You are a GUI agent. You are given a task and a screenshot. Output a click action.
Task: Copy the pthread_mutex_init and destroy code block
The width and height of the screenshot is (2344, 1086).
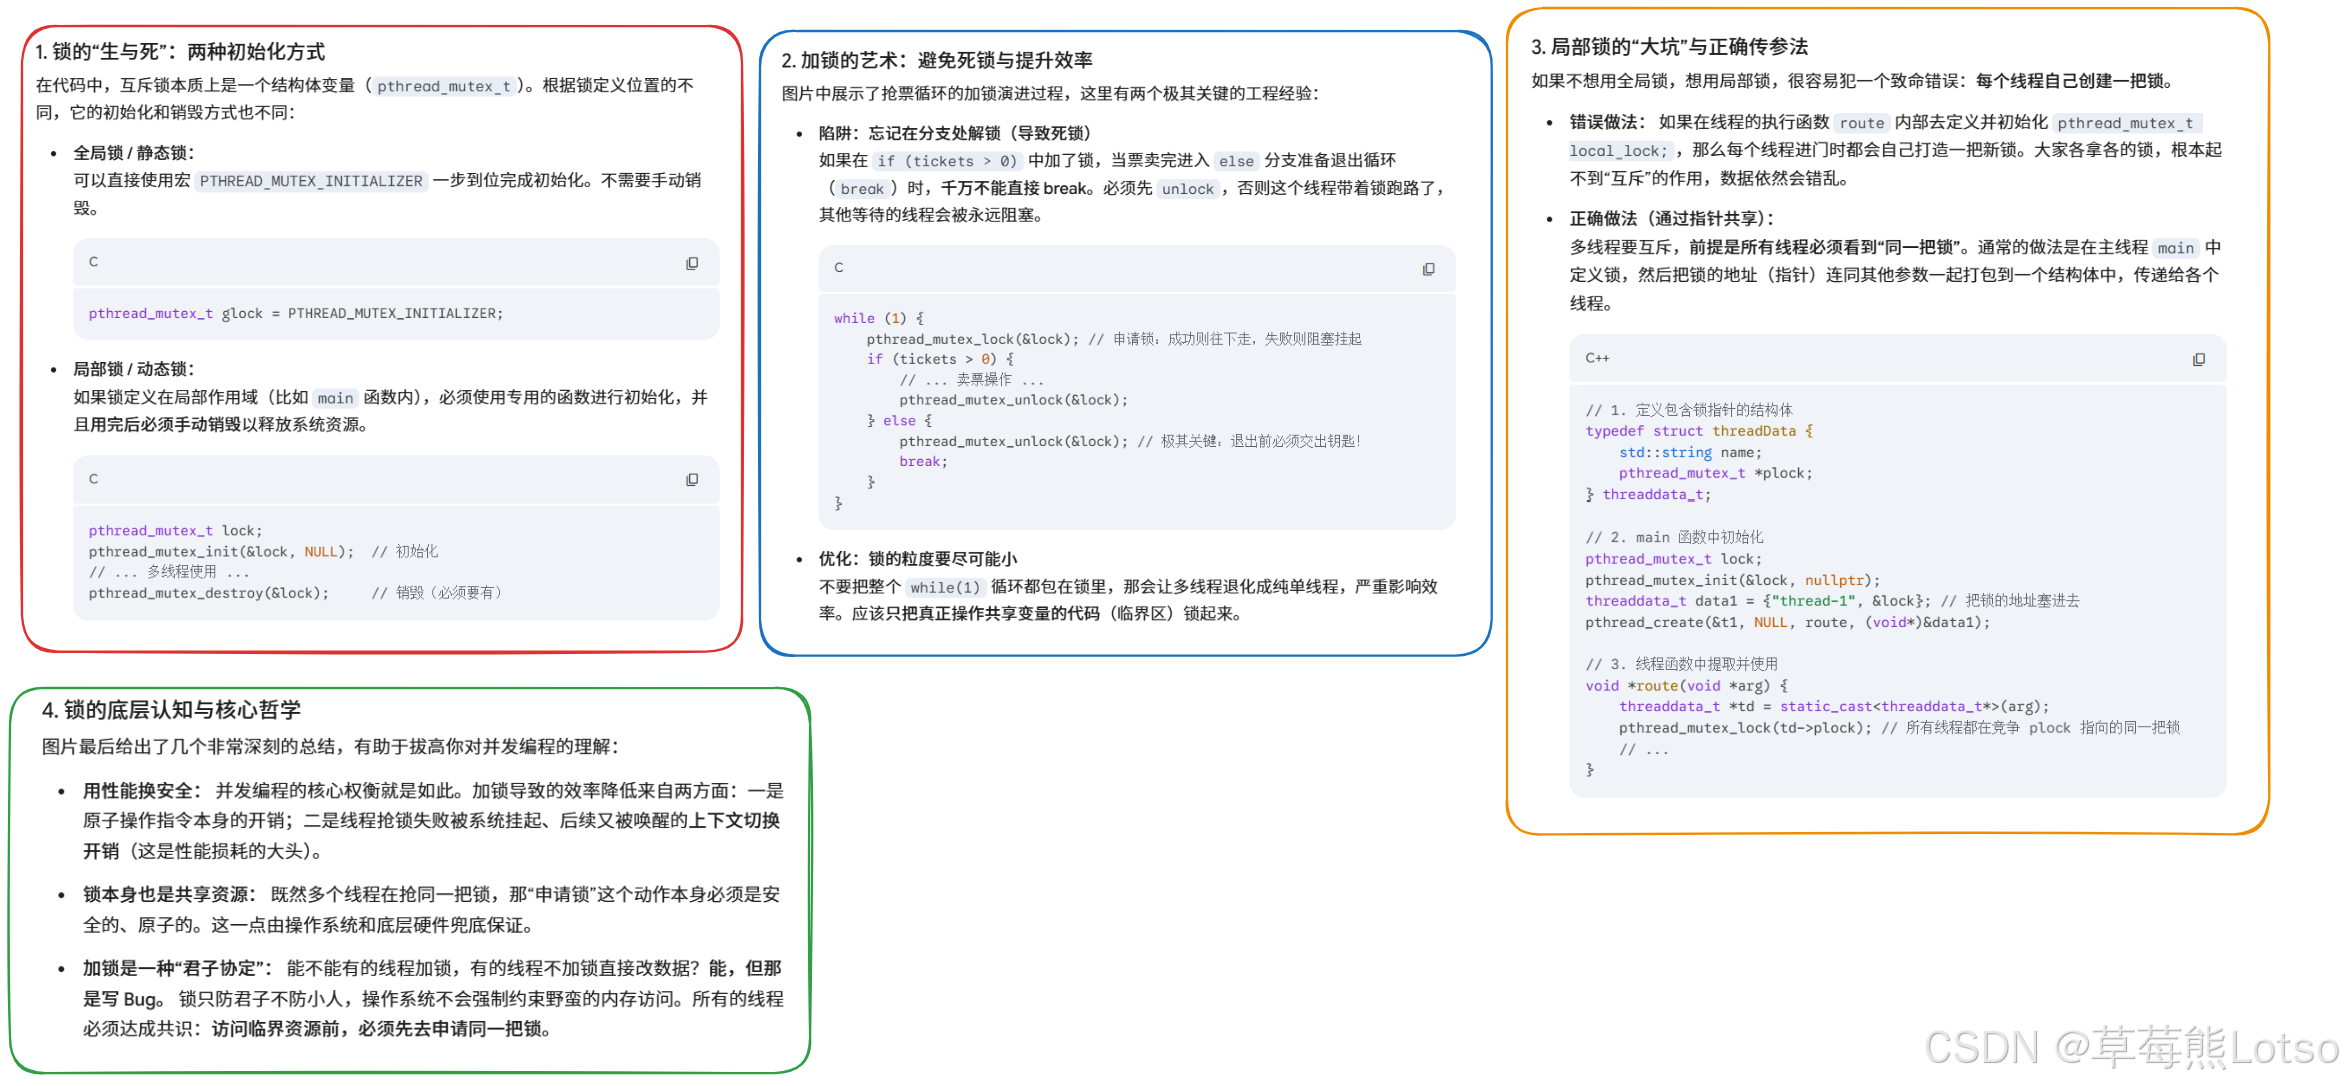(x=692, y=480)
